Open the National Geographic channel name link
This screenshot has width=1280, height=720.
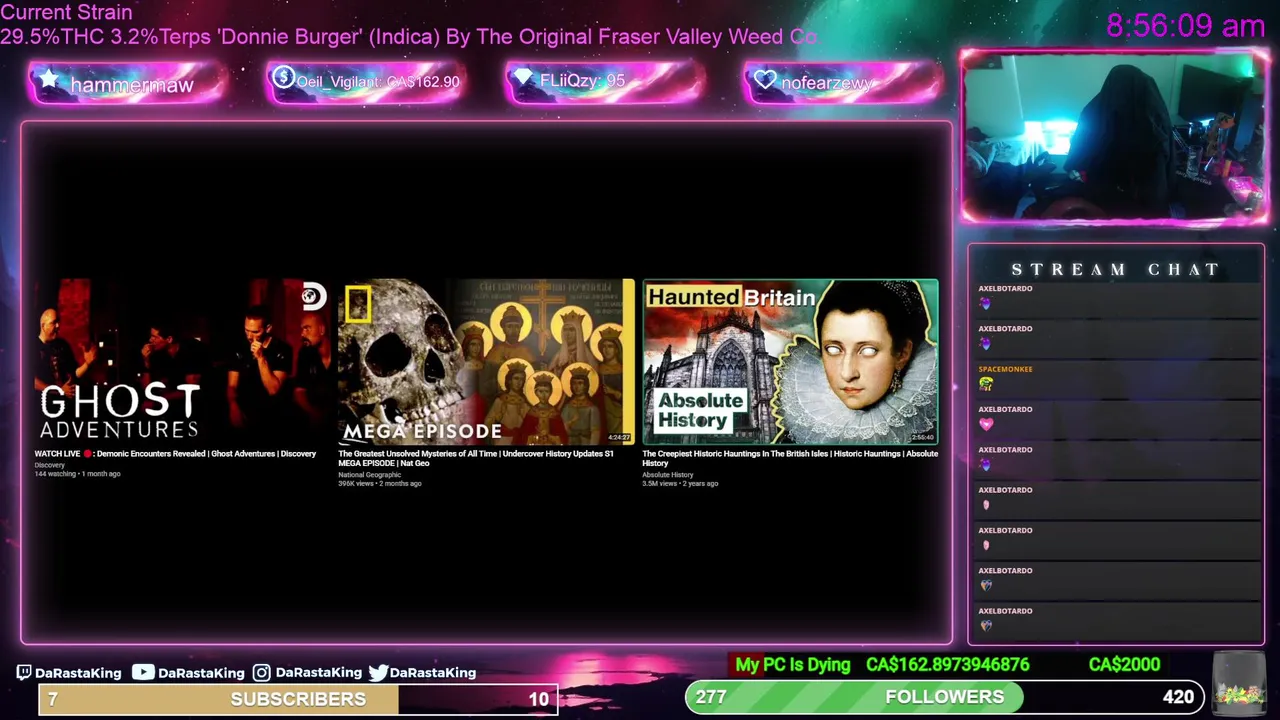(369, 475)
